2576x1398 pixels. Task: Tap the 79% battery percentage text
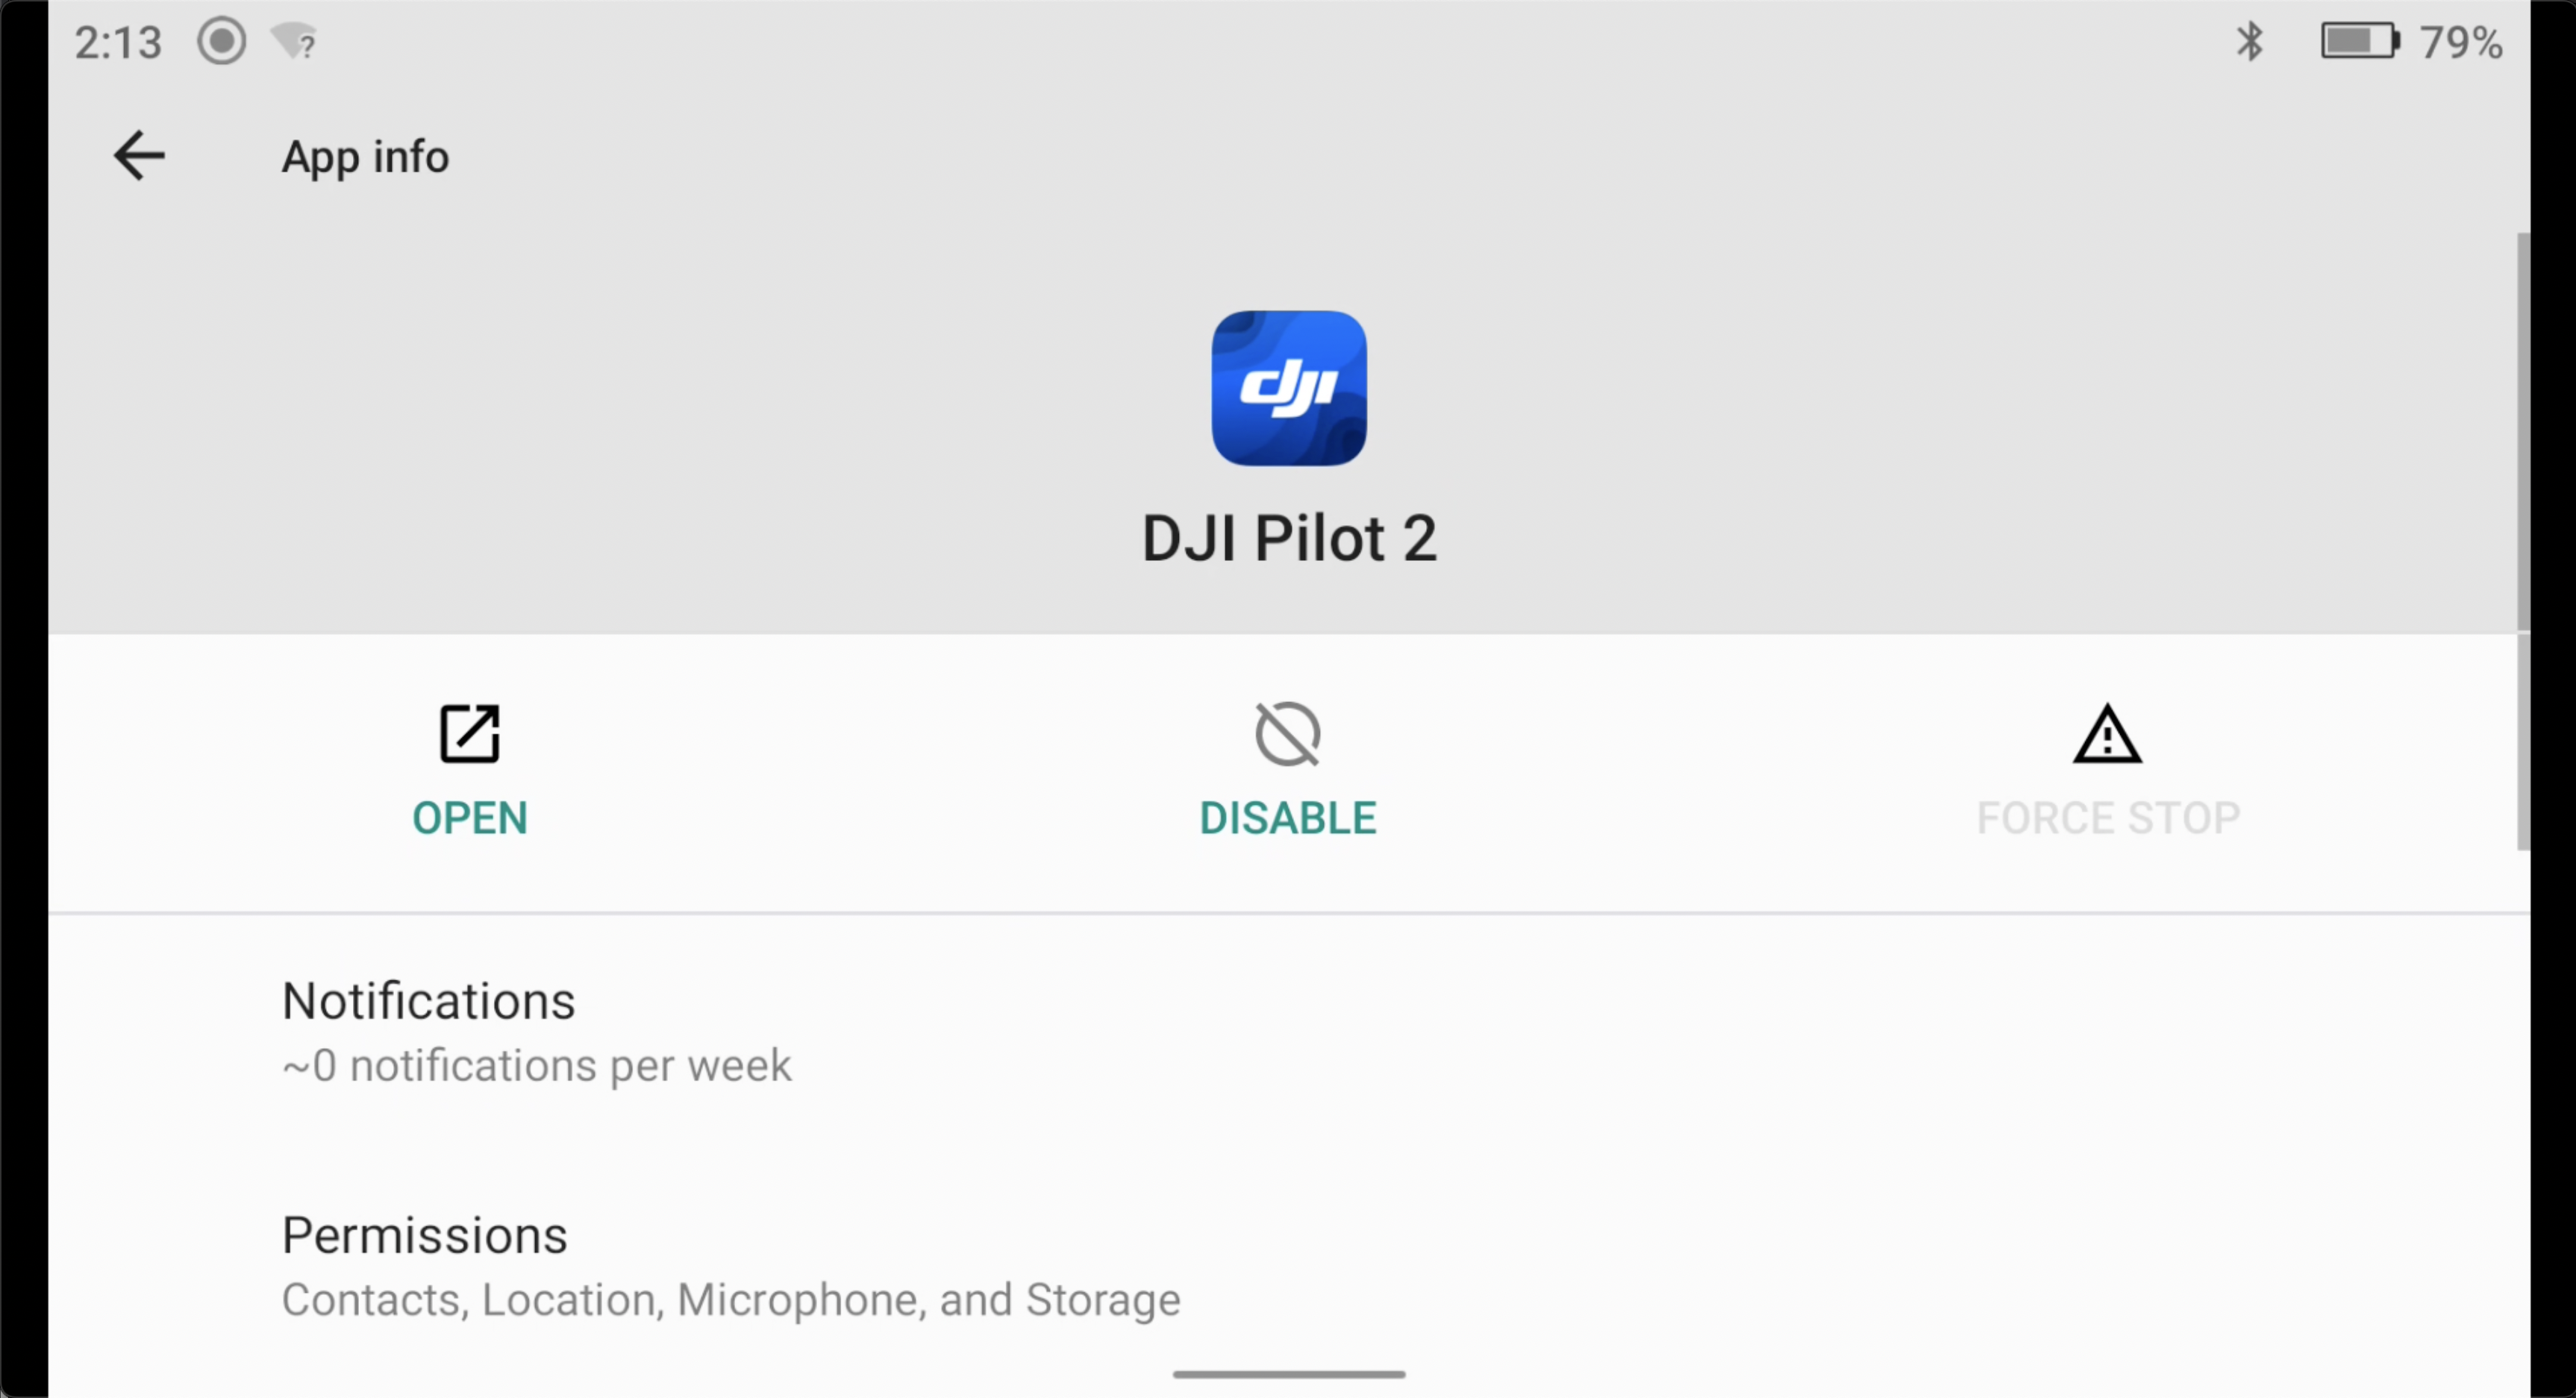pyautogui.click(x=2461, y=43)
